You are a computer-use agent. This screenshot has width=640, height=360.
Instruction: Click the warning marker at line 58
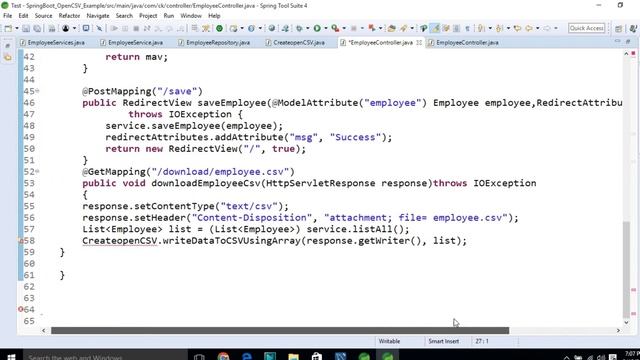click(x=21, y=241)
